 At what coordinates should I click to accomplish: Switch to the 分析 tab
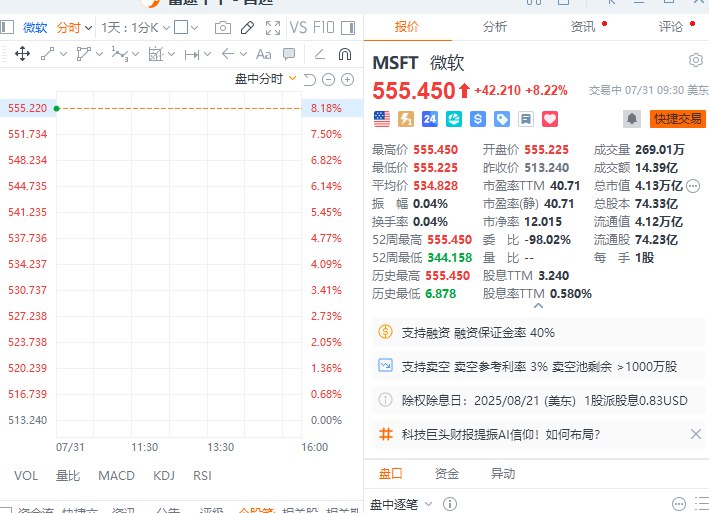(x=494, y=27)
